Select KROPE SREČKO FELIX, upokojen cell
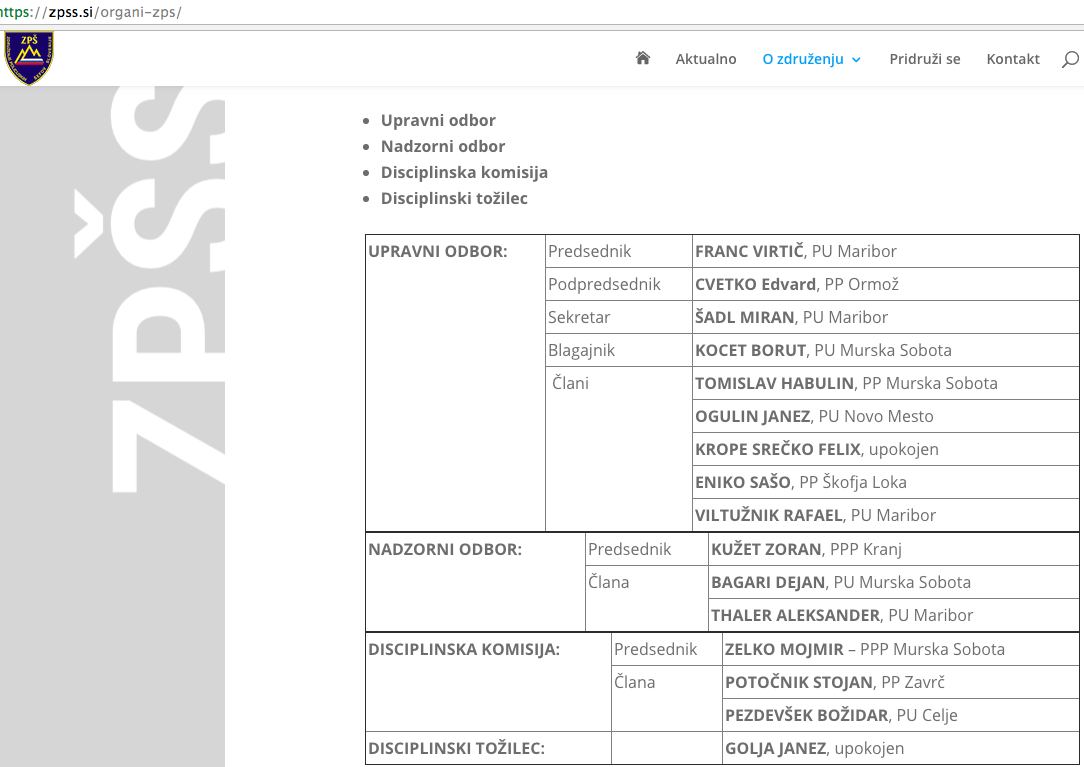The image size is (1084, 767). (886, 449)
